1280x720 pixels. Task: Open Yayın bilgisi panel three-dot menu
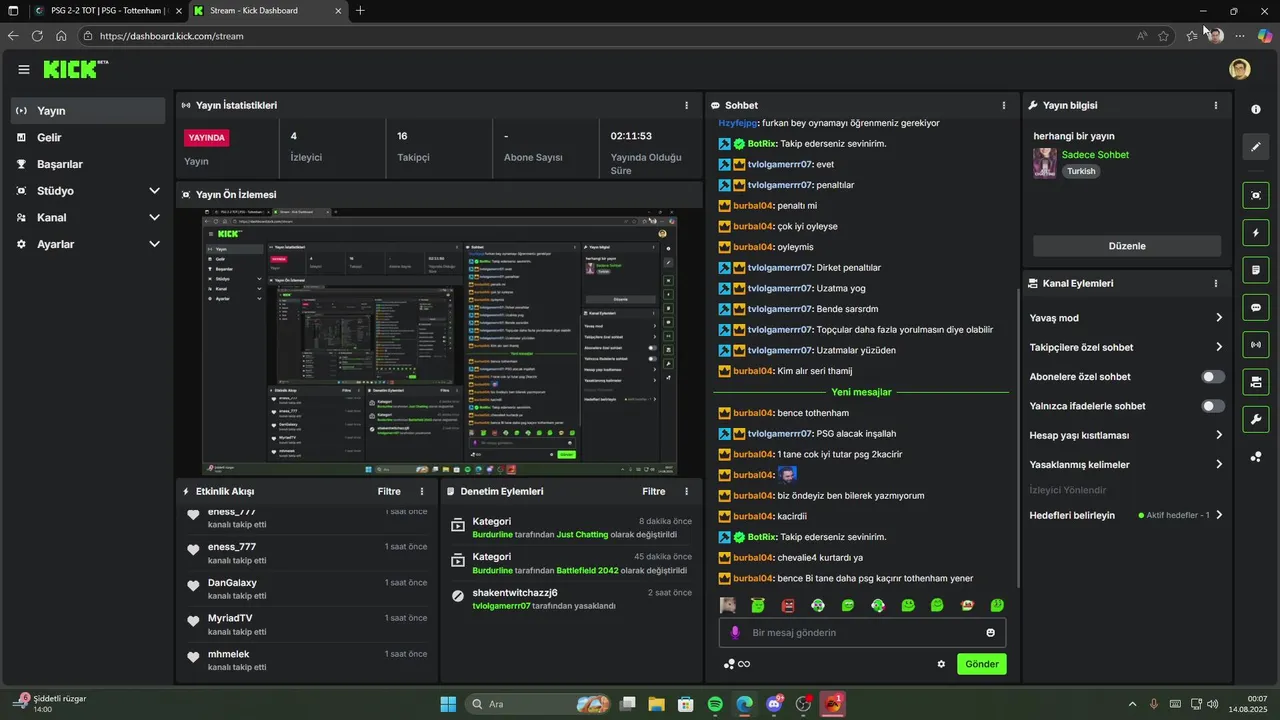tap(1216, 105)
